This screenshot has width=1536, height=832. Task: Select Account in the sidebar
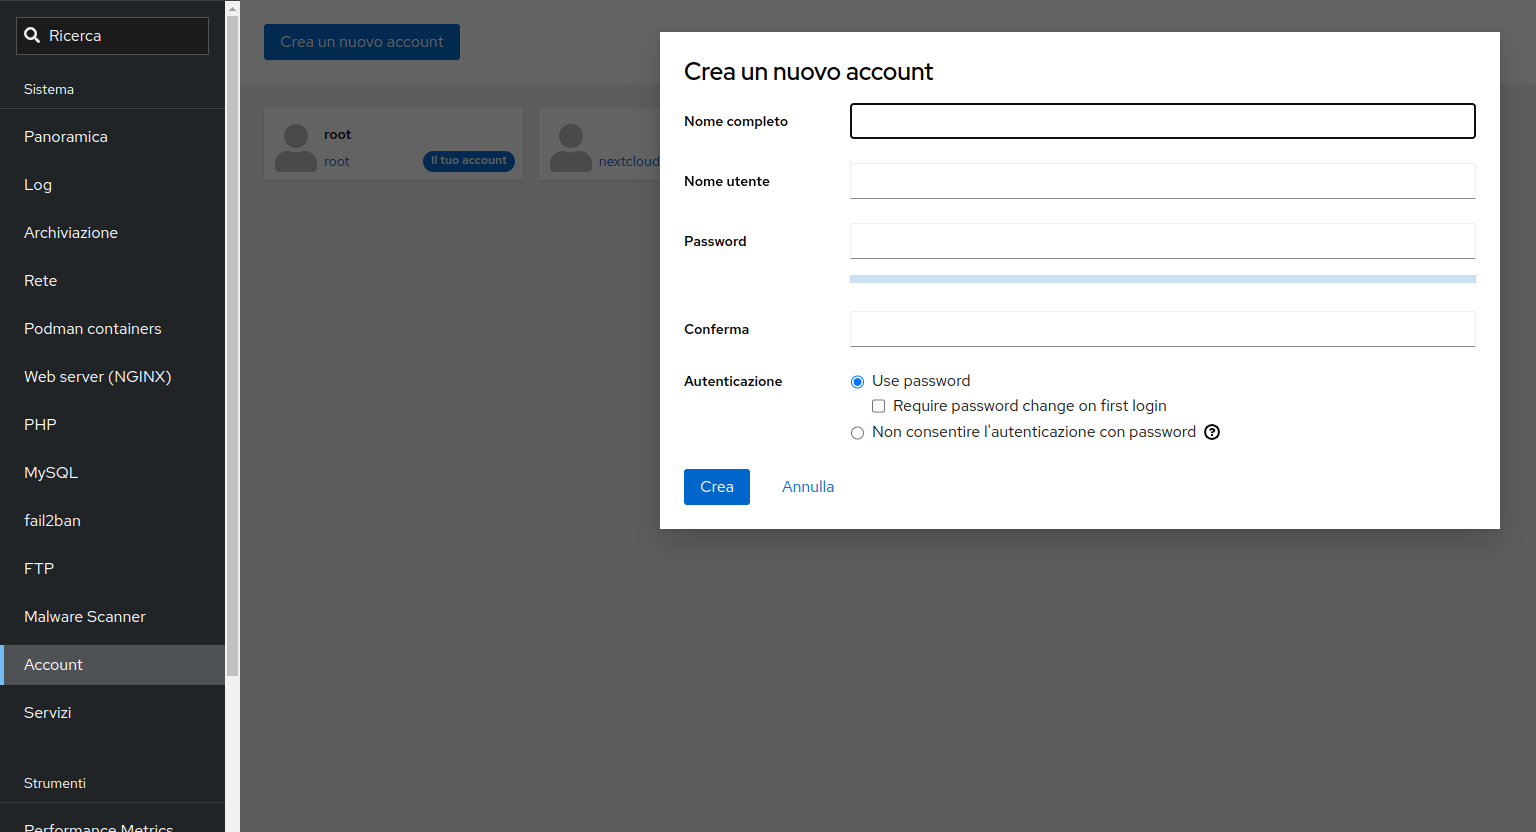(x=112, y=665)
